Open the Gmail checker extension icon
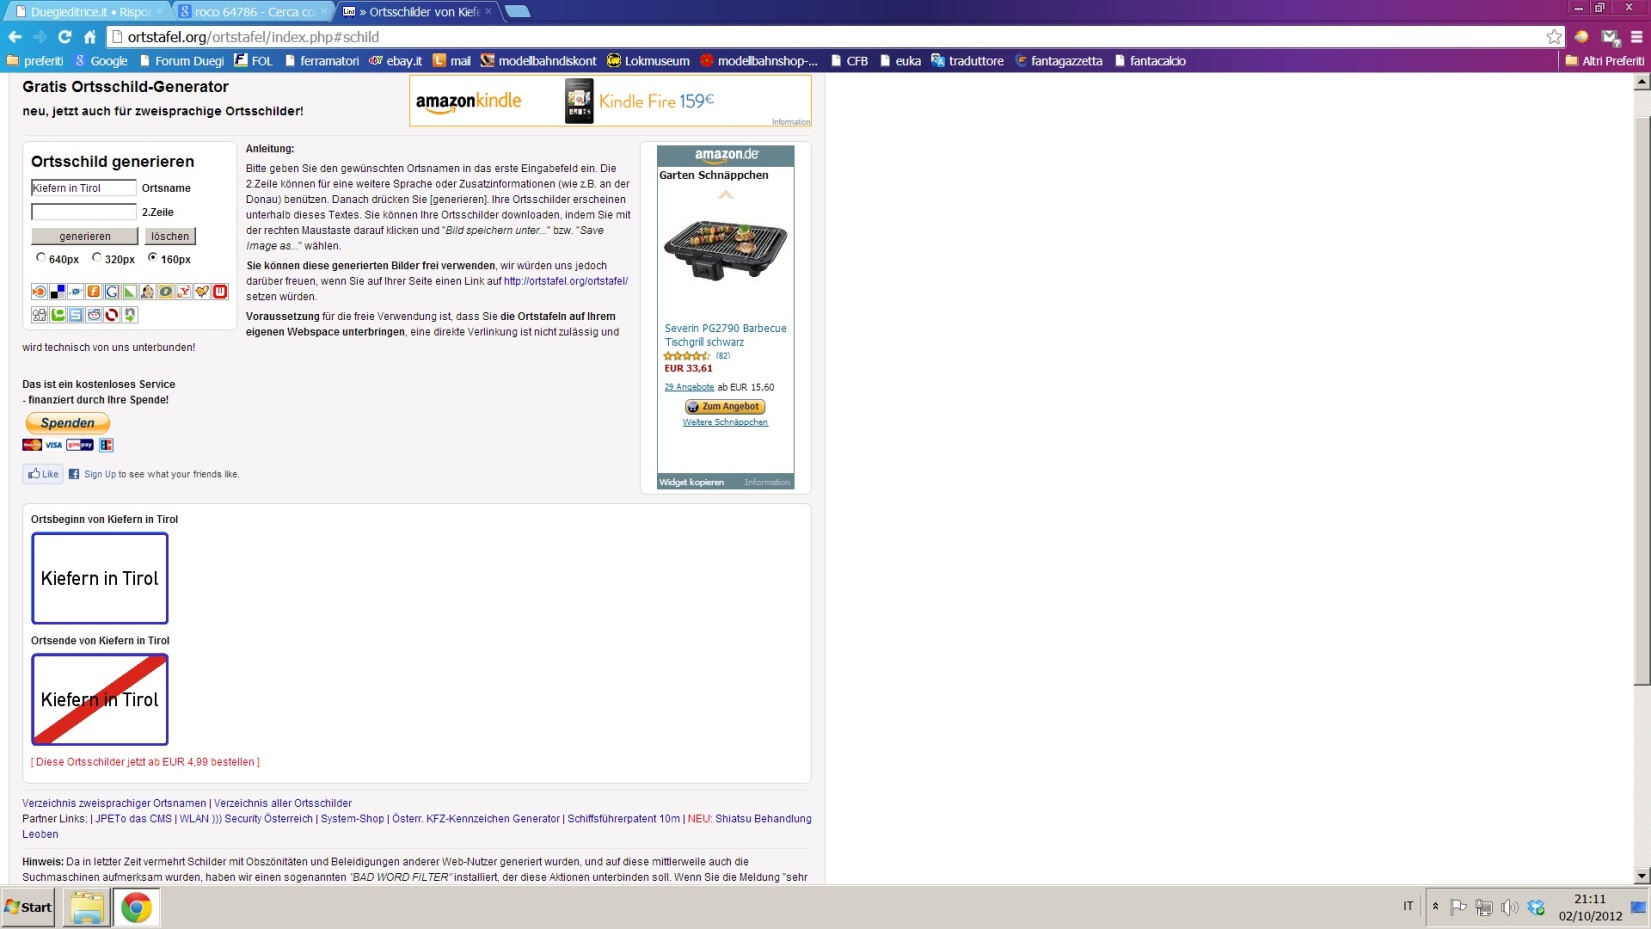The image size is (1651, 929). pos(1609,37)
